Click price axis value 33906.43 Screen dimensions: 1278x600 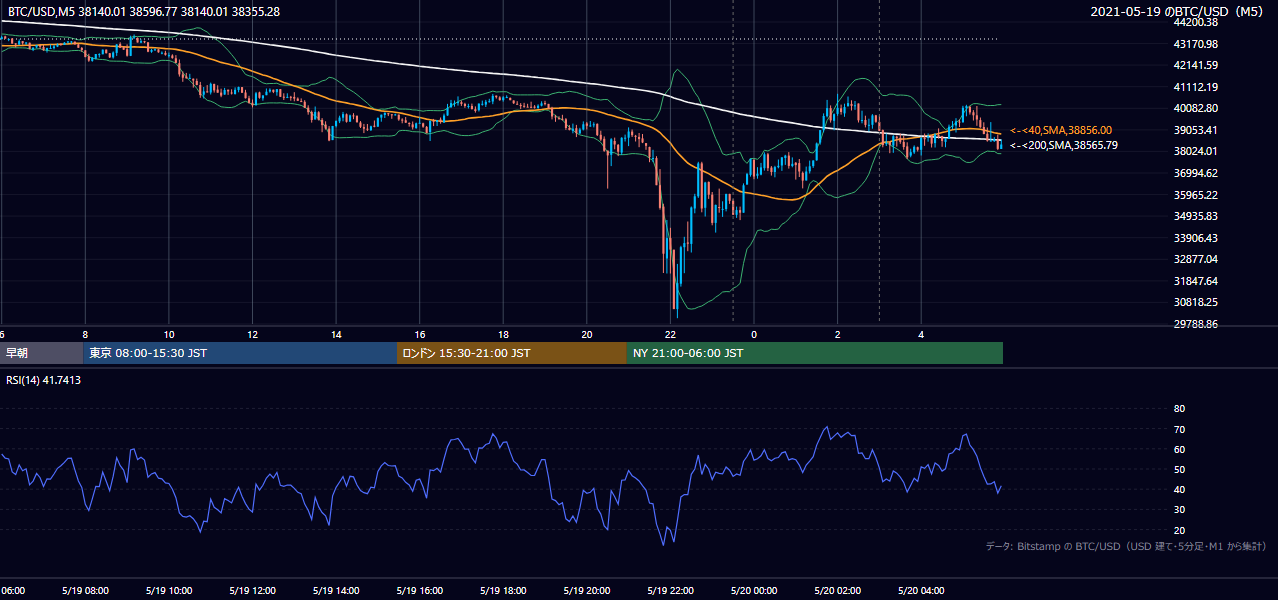1195,238
